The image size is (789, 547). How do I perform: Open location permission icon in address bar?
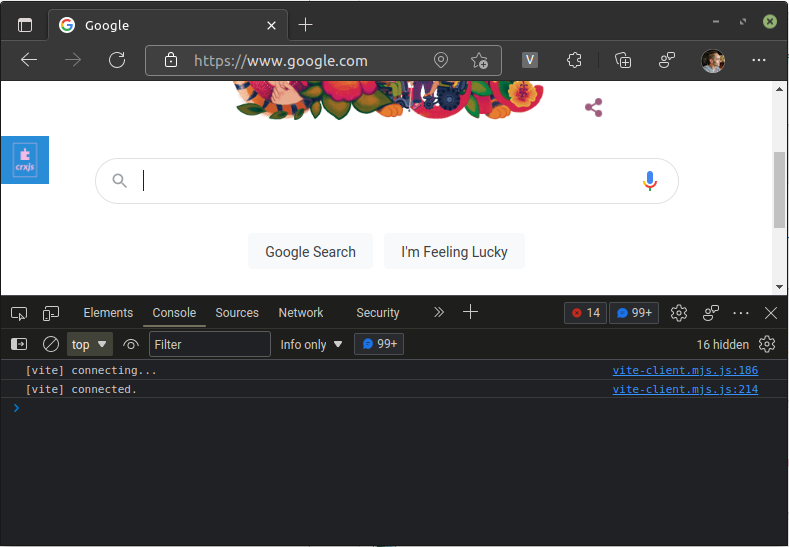441,60
